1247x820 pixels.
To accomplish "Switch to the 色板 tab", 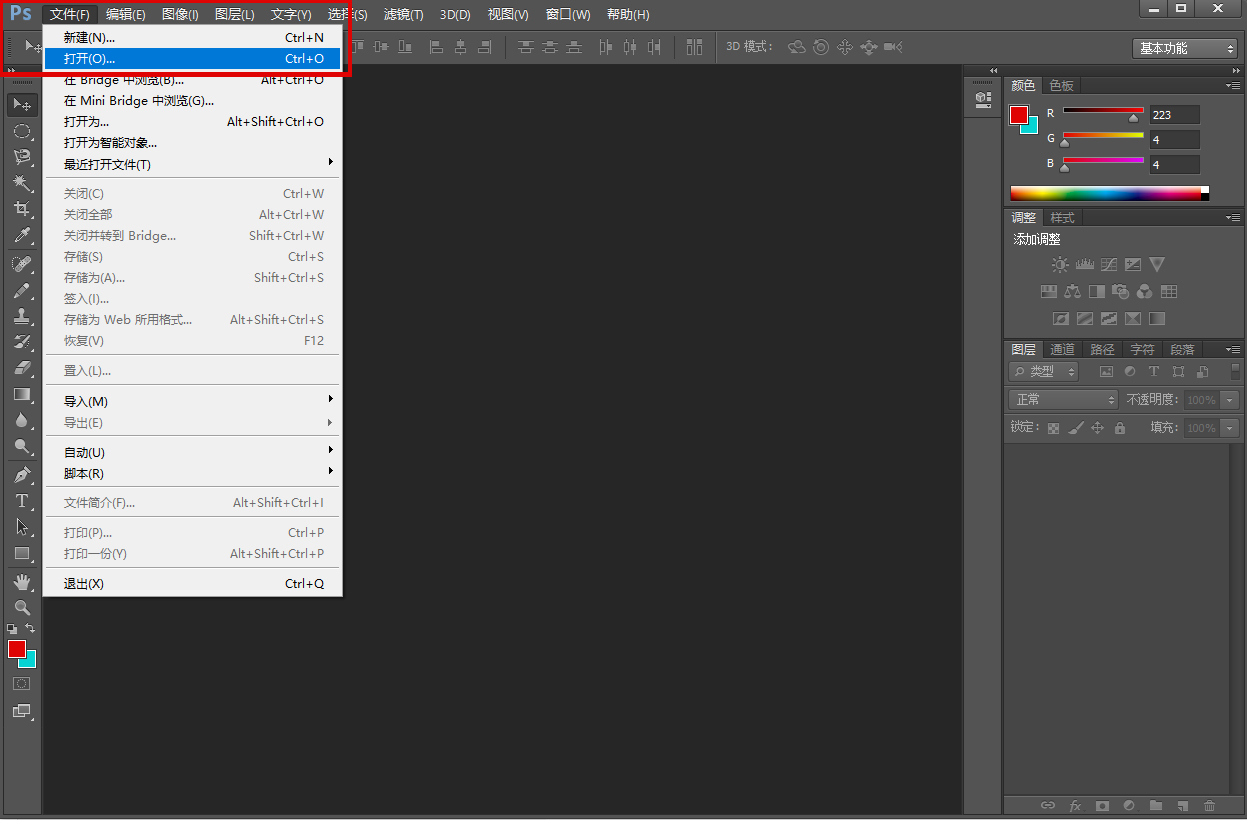I will pos(1061,86).
